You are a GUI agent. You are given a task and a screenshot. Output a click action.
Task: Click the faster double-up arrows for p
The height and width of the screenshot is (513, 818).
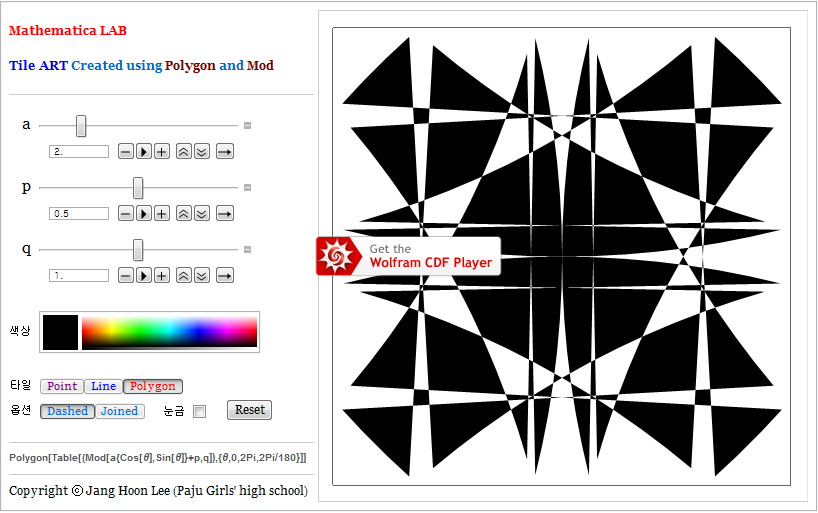(184, 213)
